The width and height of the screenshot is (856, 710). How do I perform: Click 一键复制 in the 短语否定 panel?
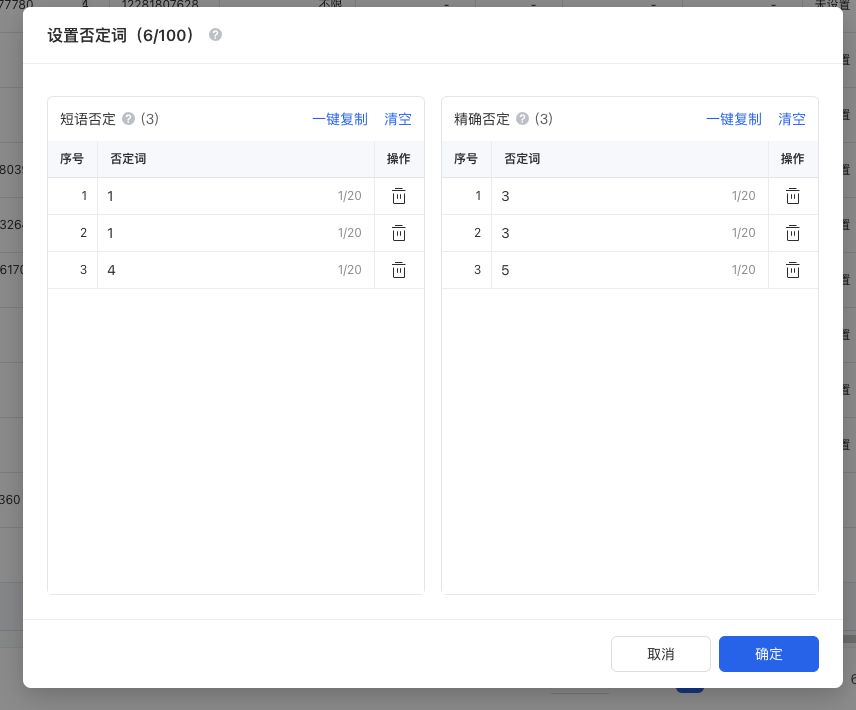(x=339, y=119)
